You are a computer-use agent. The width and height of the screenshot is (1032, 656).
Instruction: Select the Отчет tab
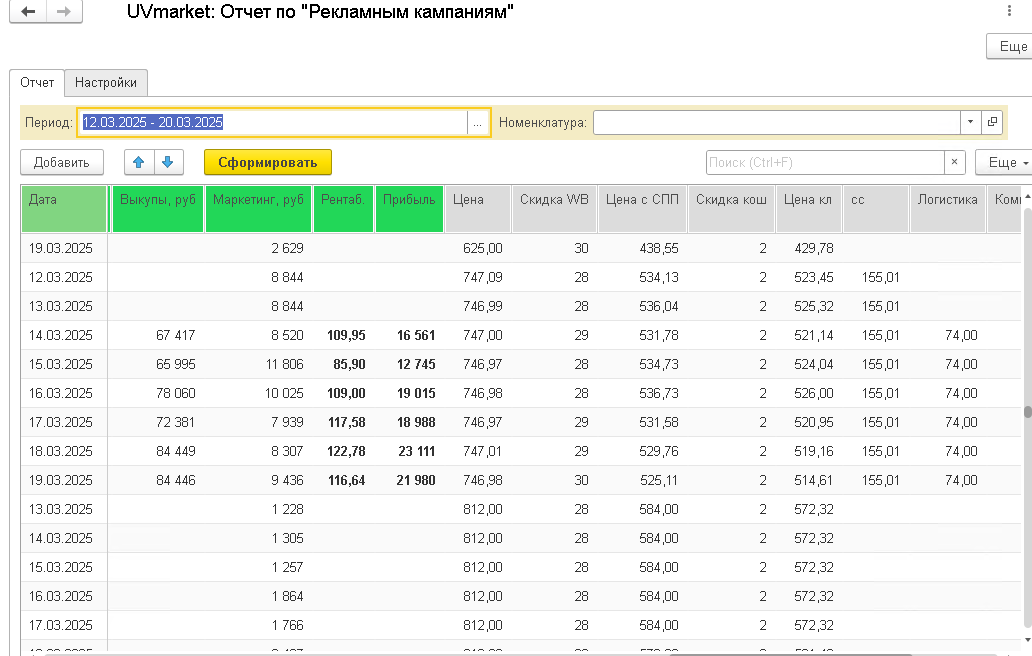(x=37, y=83)
